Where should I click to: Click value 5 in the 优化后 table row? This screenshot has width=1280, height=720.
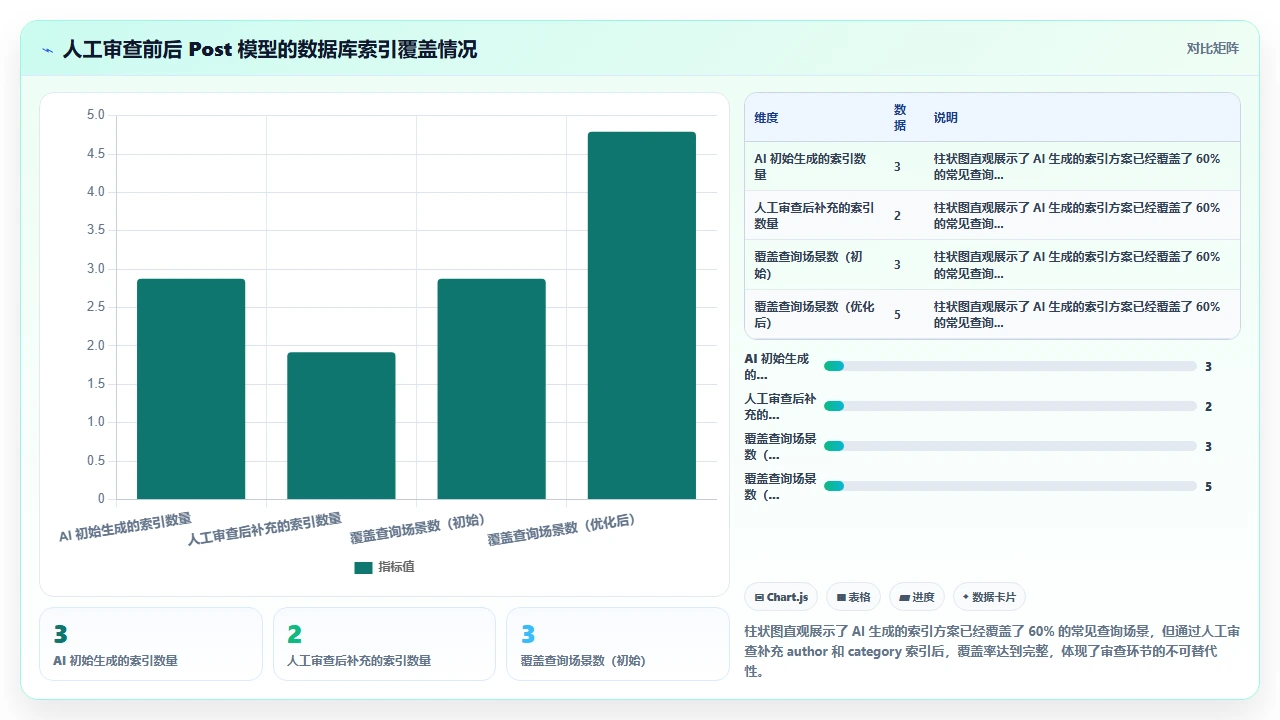897,315
